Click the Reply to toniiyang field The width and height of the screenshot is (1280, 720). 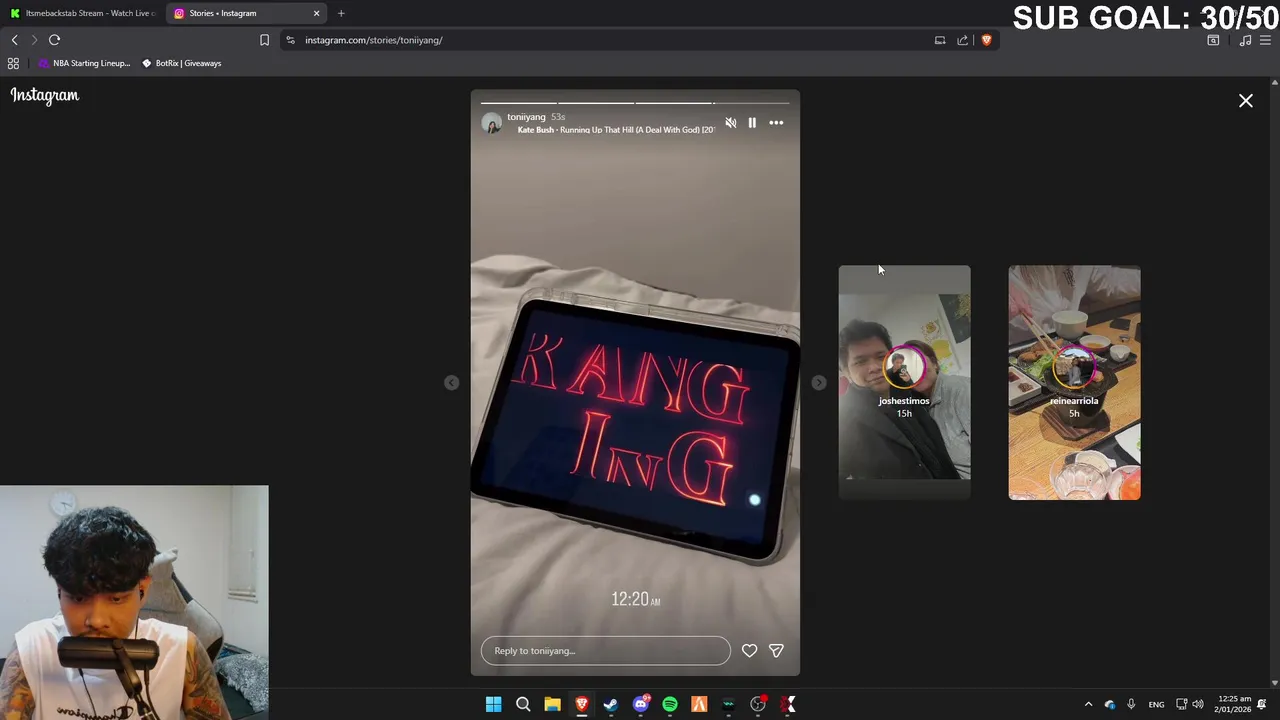606,651
